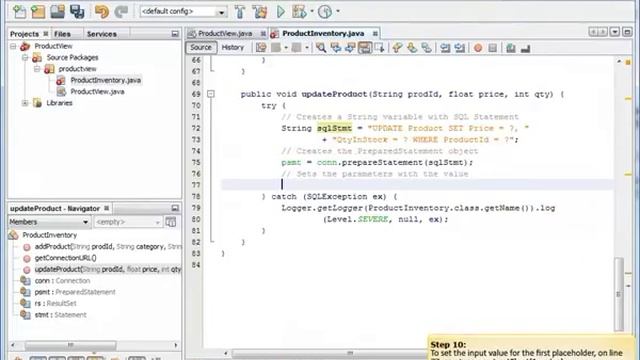Toggle Highlight Search editor icon
This screenshot has height=360, width=640.
(364, 48)
